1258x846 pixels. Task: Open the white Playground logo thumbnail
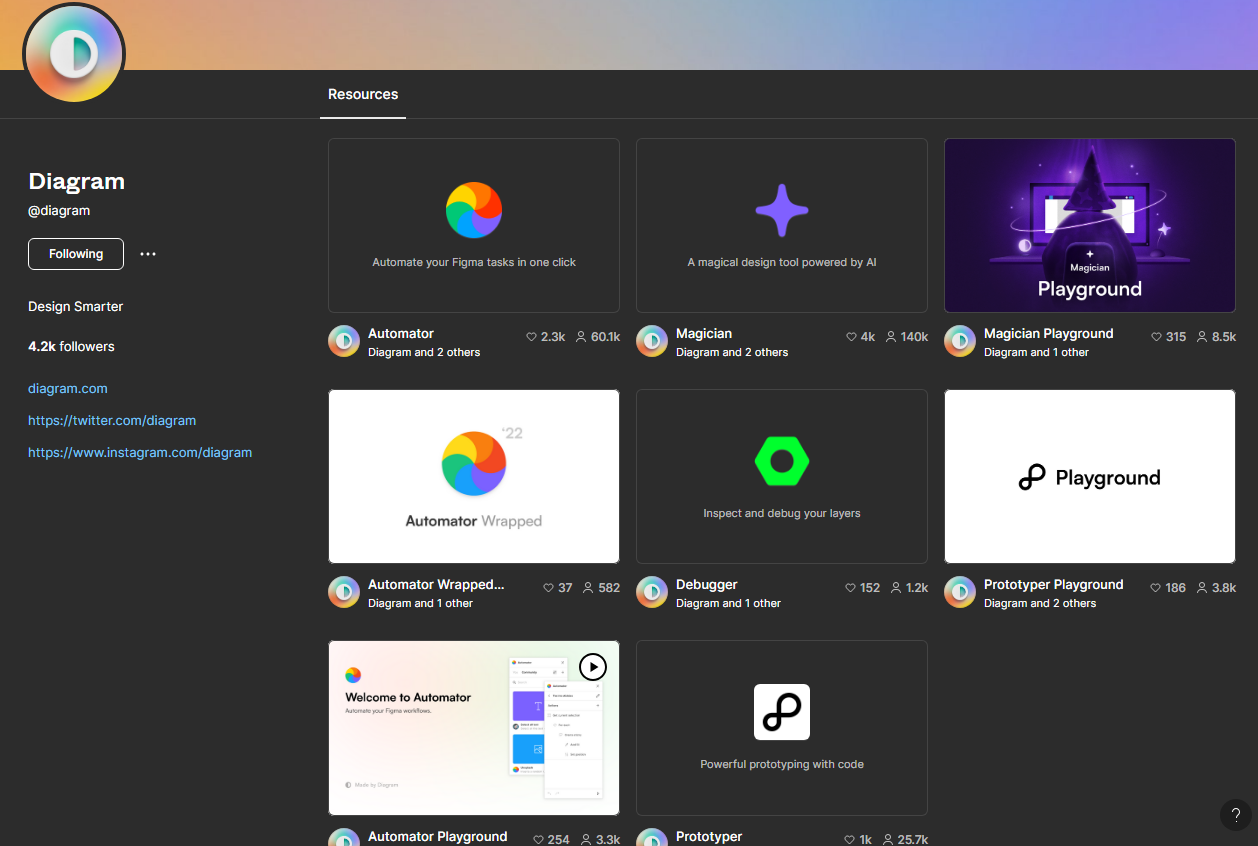pyautogui.click(x=1090, y=476)
